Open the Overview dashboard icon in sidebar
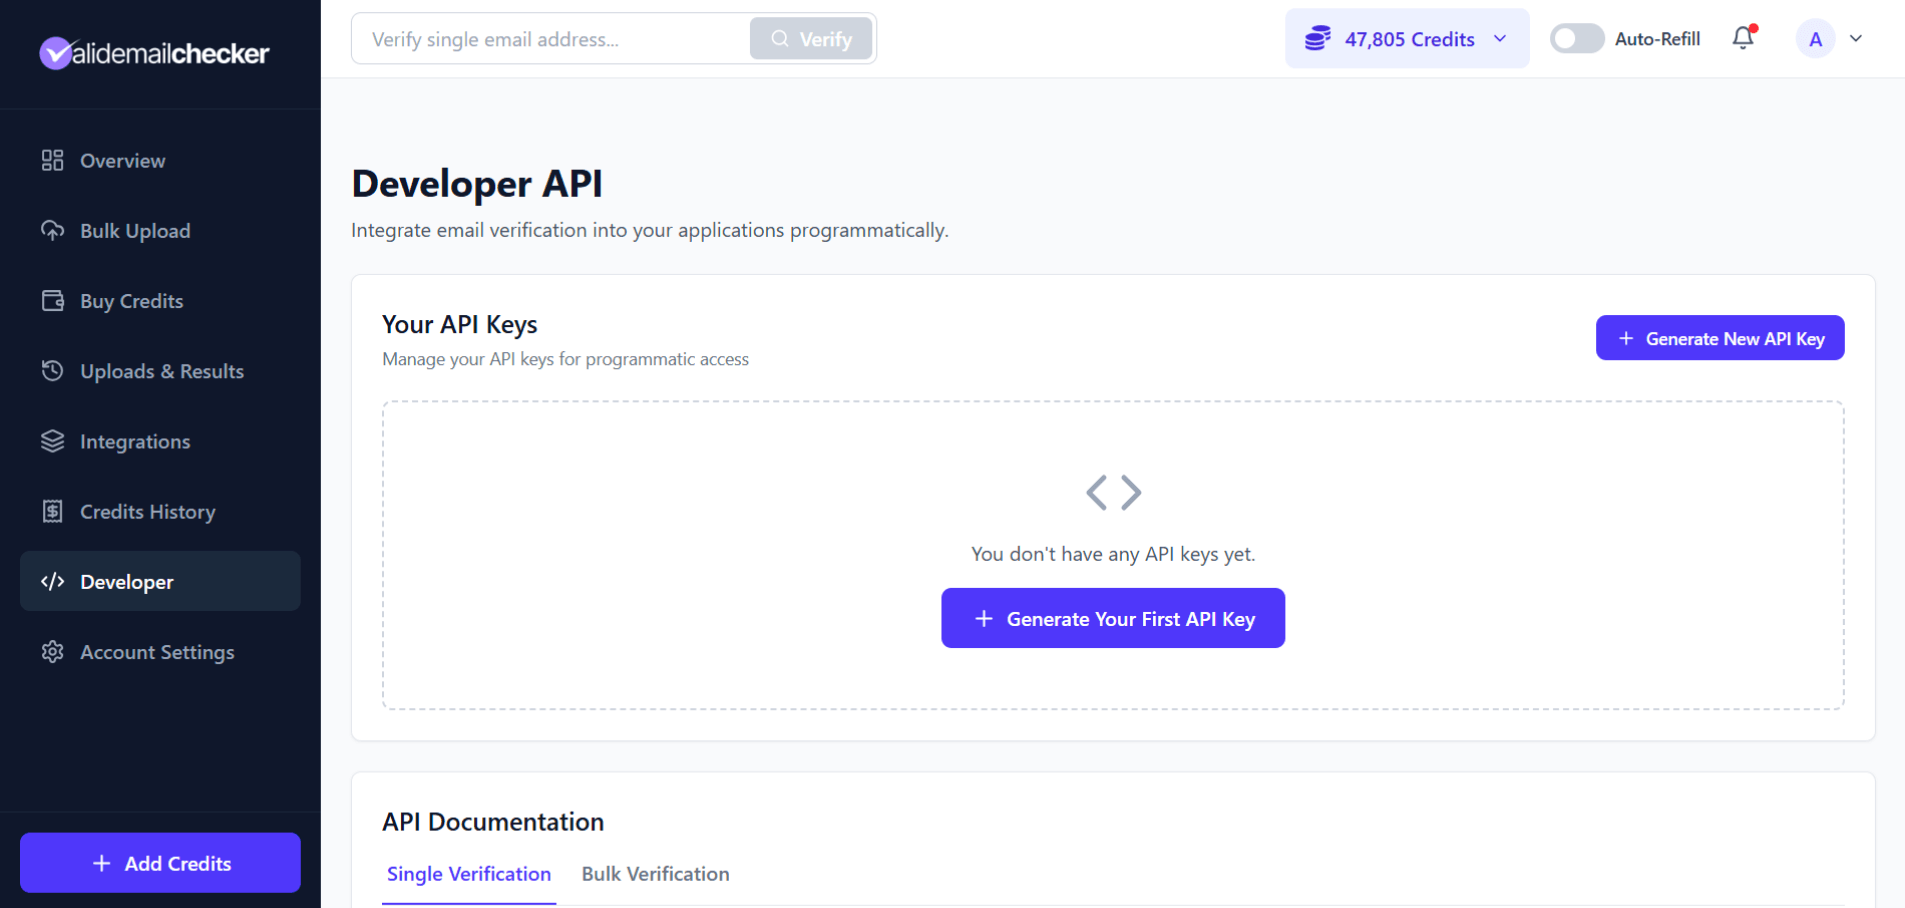Viewport: 1905px width, 908px height. click(52, 160)
